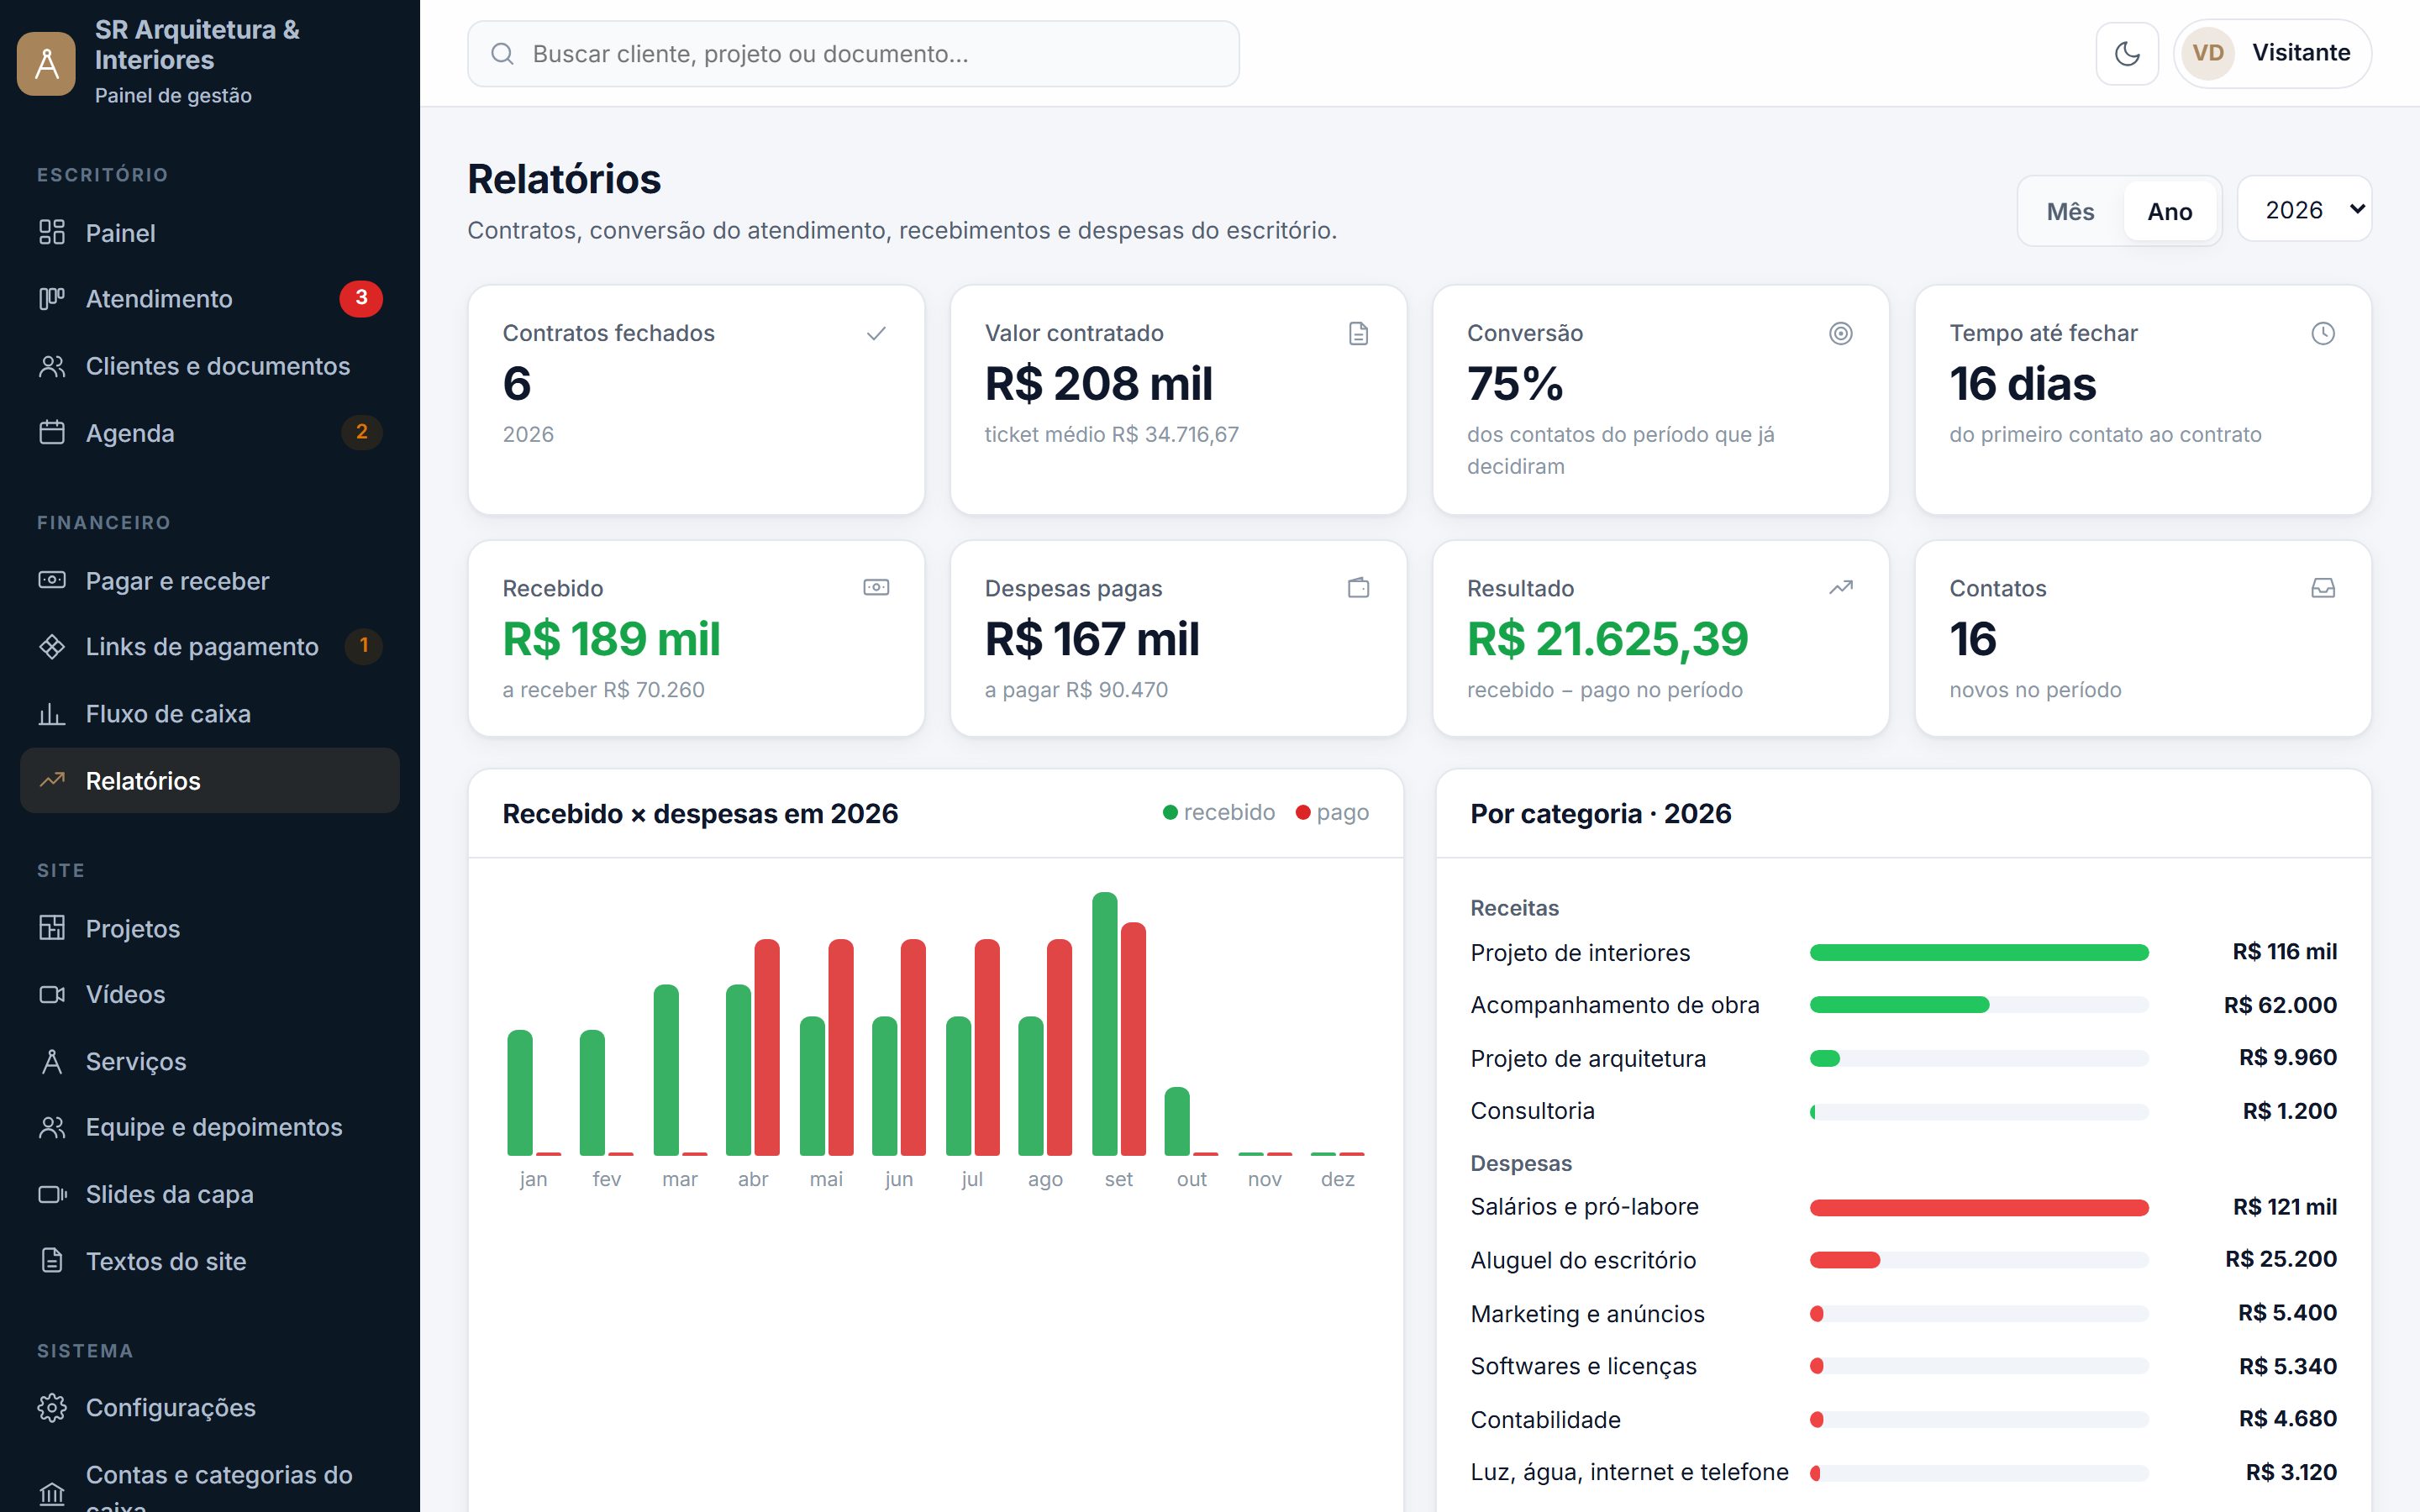
Task: Click the green recebido bar for set
Action: [x=1104, y=1023]
